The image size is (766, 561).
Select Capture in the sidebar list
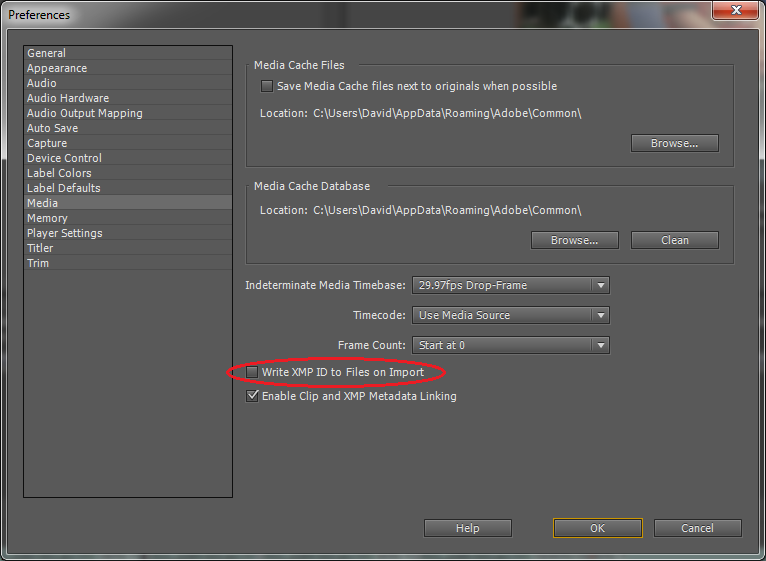click(128, 143)
